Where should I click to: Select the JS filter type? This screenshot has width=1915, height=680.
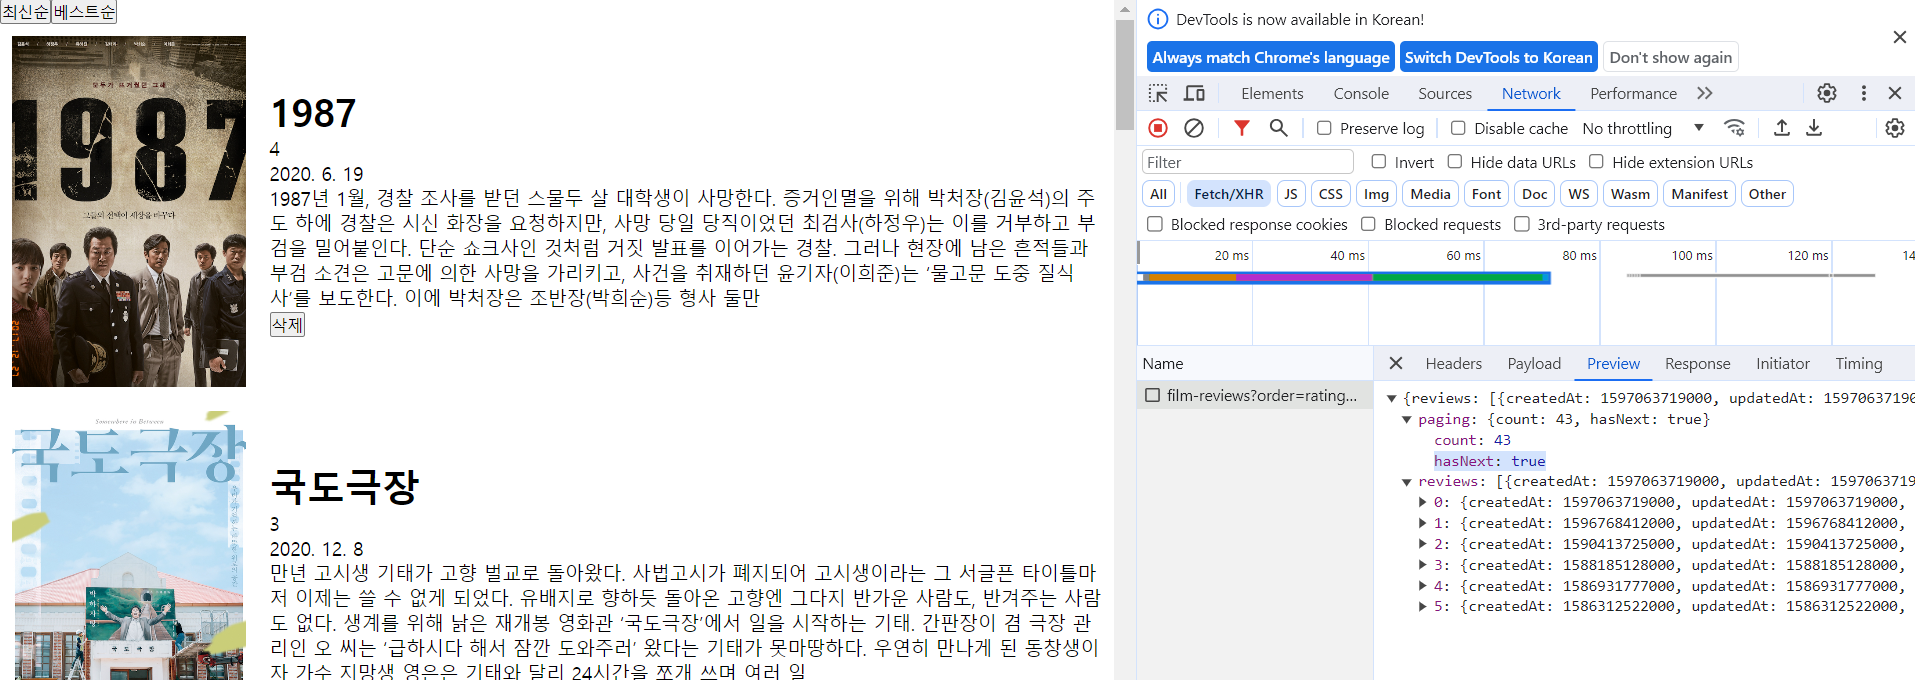(1291, 194)
